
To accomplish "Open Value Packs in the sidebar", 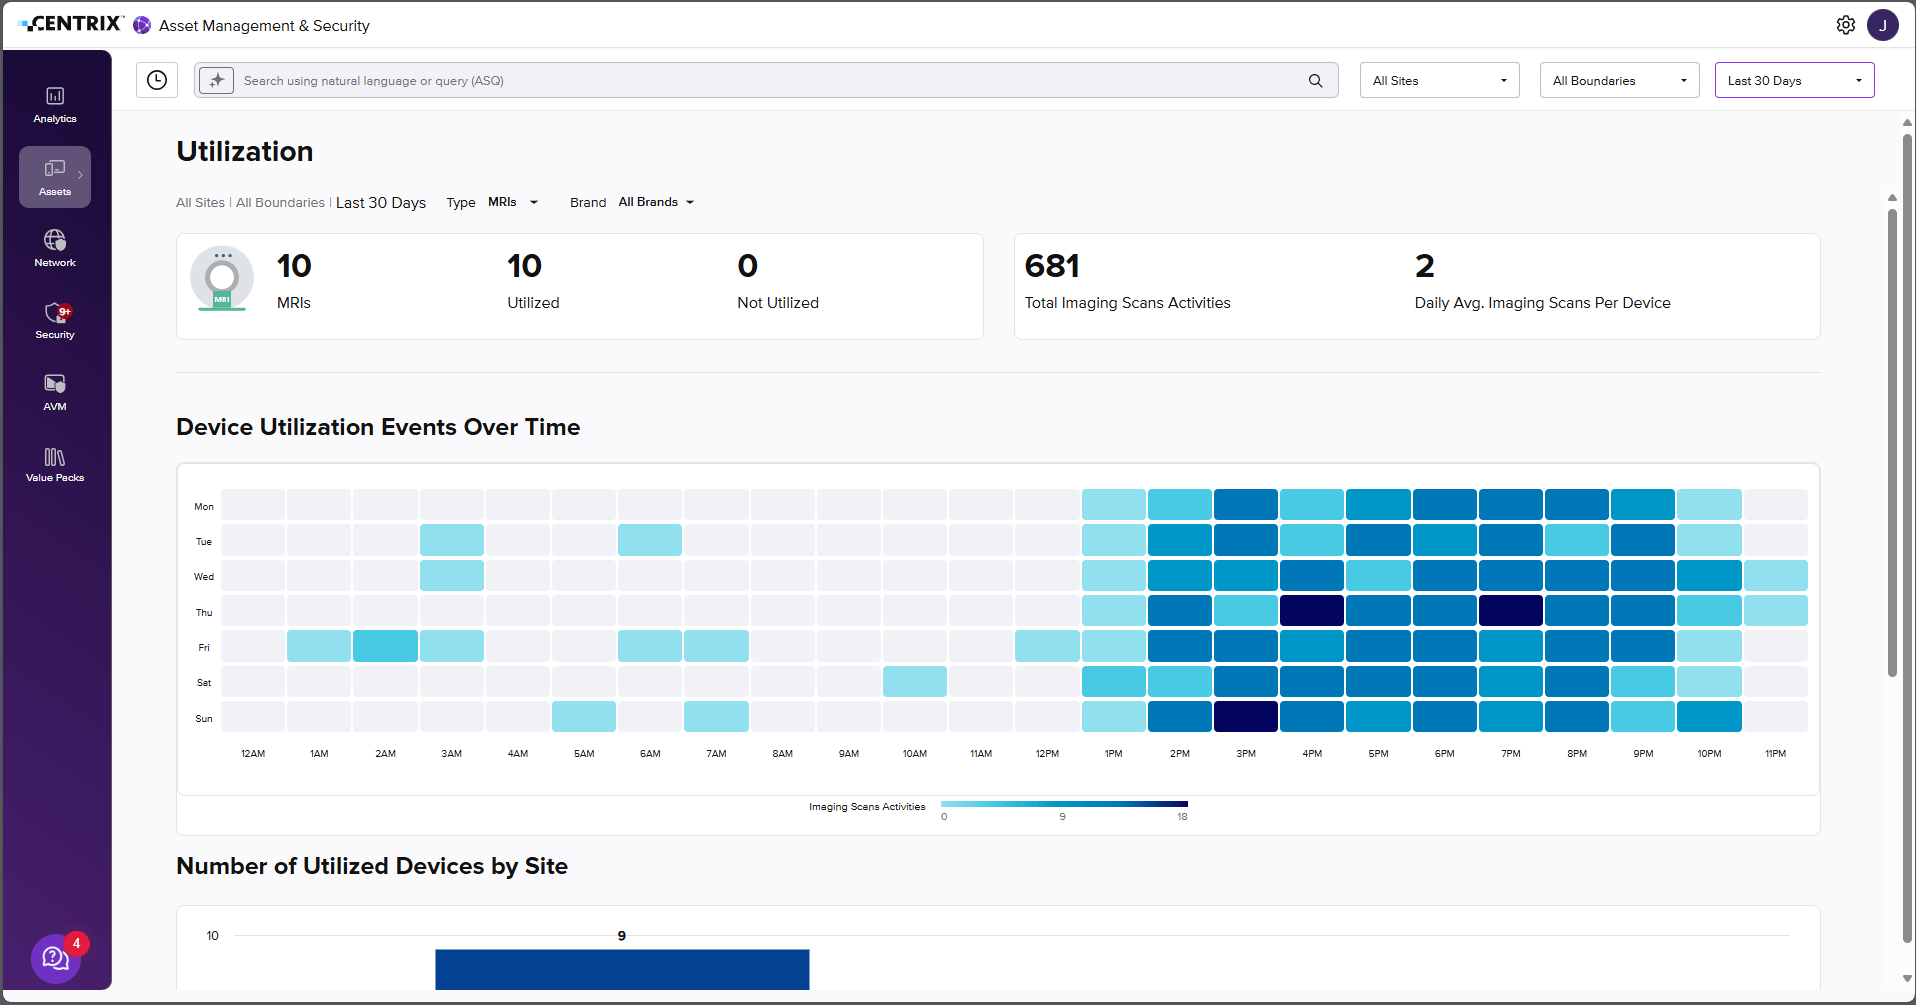I will tap(55, 465).
